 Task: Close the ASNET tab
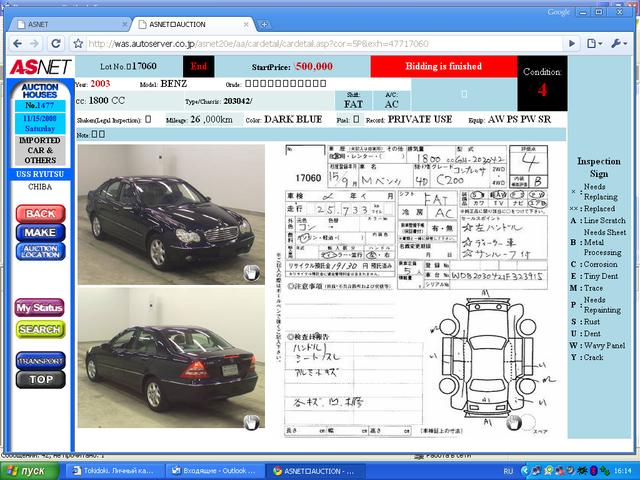(x=124, y=24)
